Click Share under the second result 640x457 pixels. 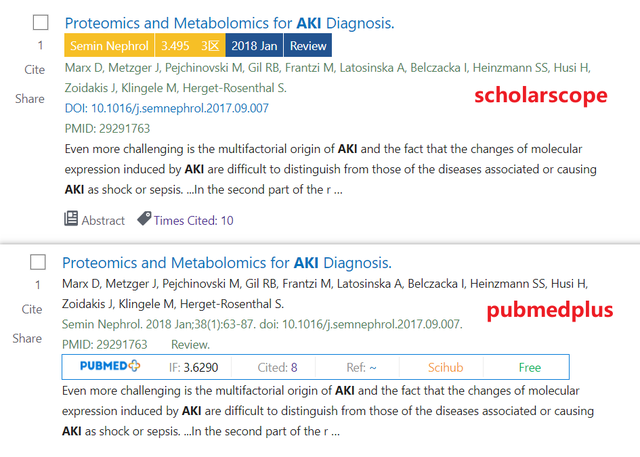pos(27,338)
